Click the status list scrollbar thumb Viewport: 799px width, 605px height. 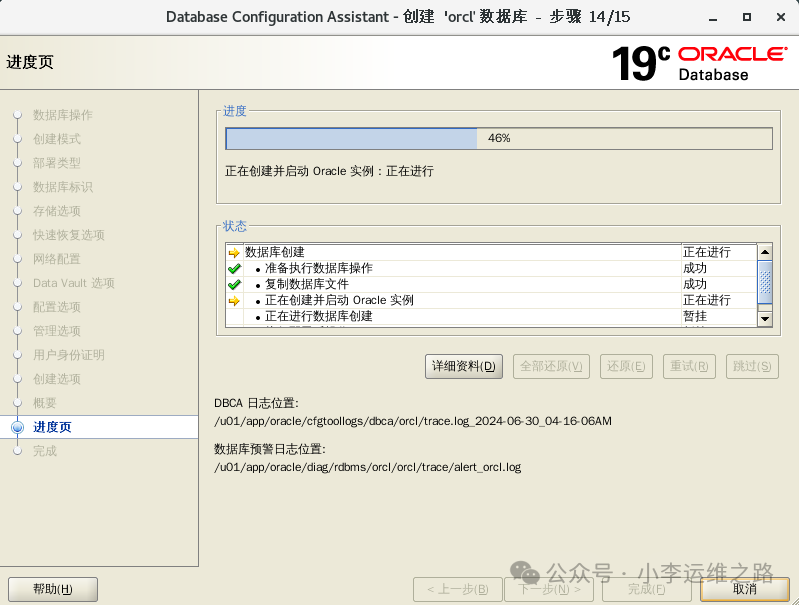[x=765, y=282]
